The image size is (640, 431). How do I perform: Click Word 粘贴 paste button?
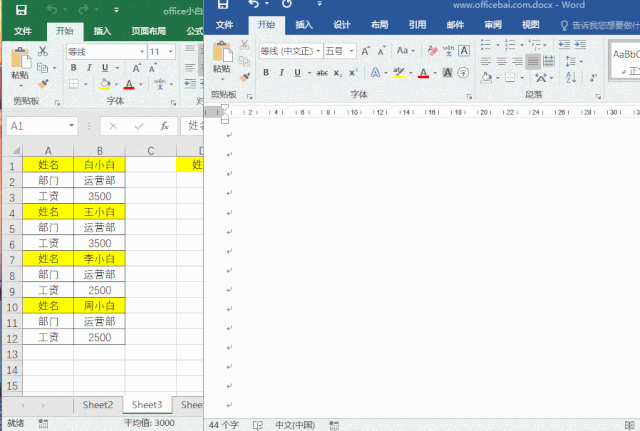[x=222, y=59]
